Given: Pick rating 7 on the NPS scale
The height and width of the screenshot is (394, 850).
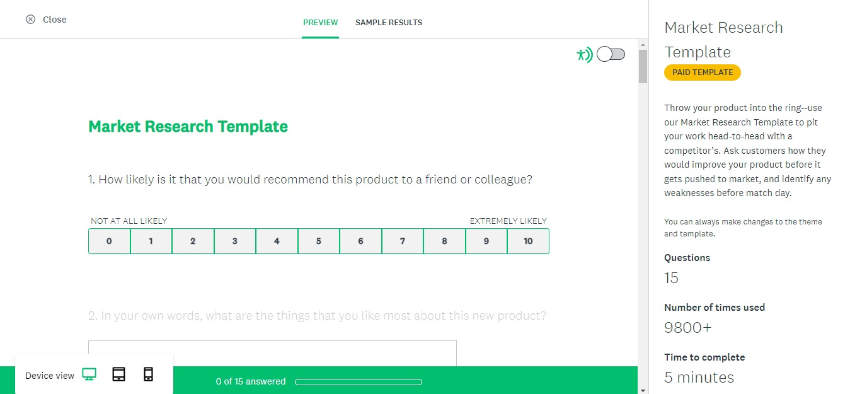Looking at the screenshot, I should [402, 241].
